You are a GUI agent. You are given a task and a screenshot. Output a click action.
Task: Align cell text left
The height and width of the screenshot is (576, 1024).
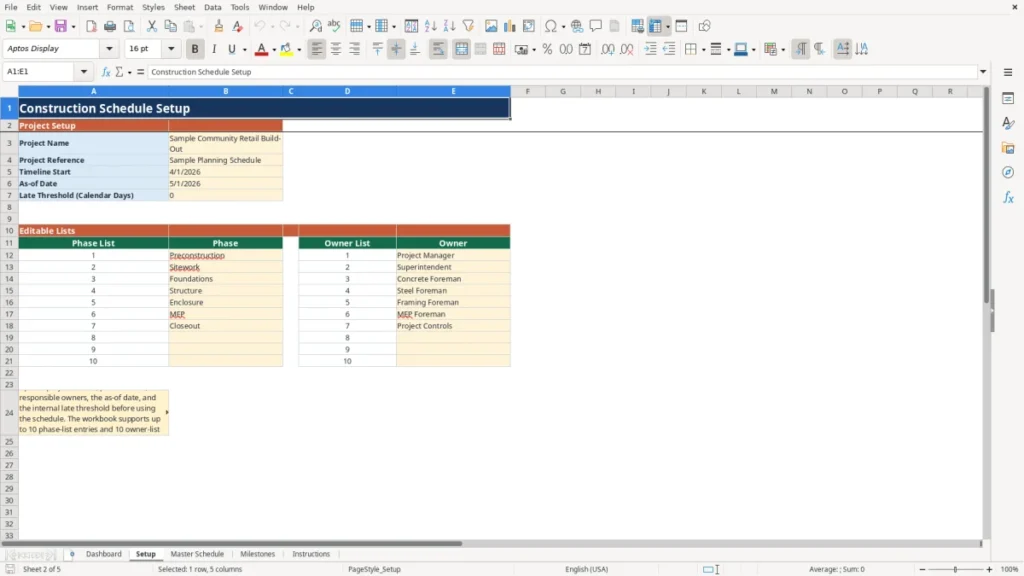[x=317, y=49]
